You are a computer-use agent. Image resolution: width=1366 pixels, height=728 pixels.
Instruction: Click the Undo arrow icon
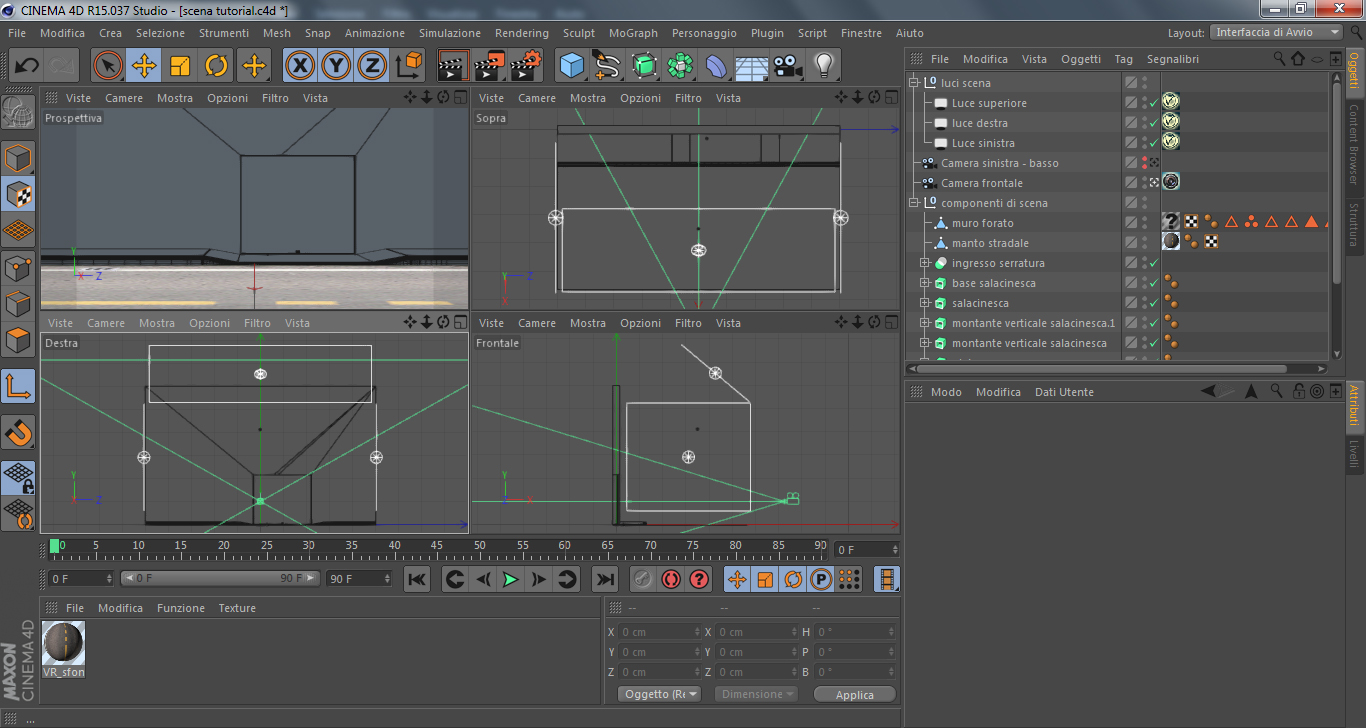(27, 66)
